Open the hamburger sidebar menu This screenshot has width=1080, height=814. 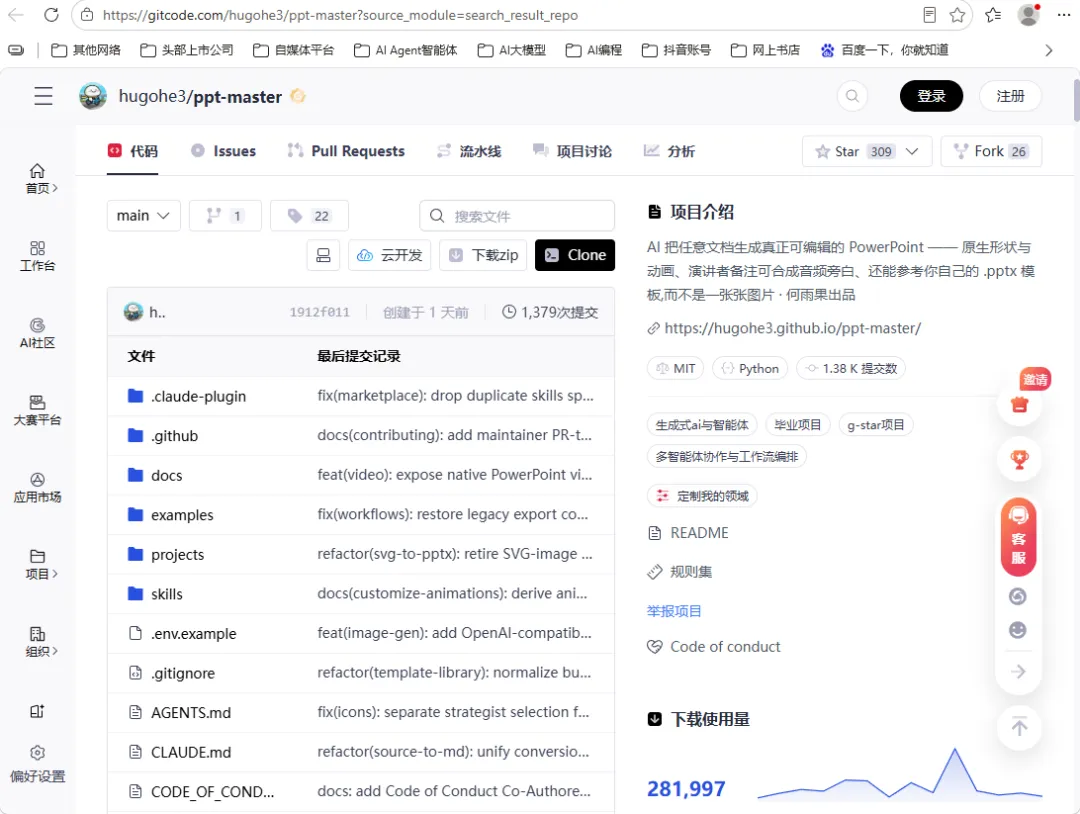(43, 96)
